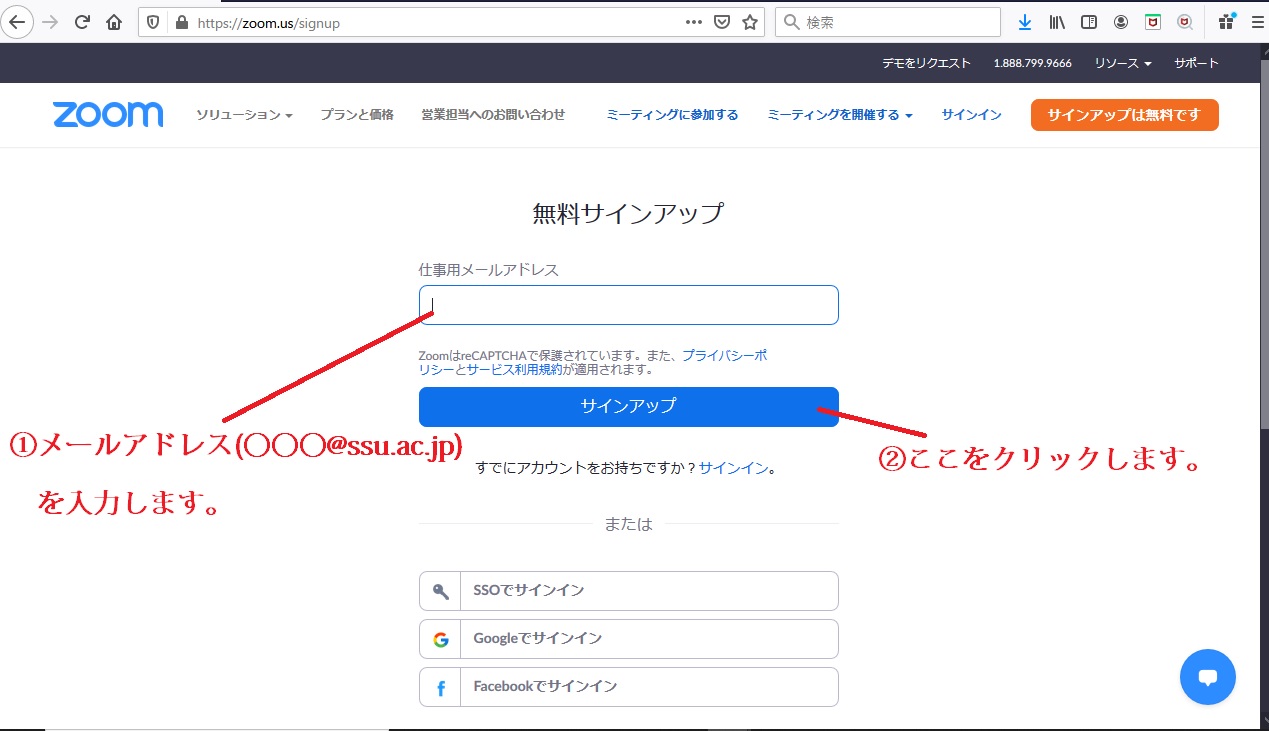Open the Firefox account avatar icon
This screenshot has height=731, width=1269.
tap(1121, 22)
